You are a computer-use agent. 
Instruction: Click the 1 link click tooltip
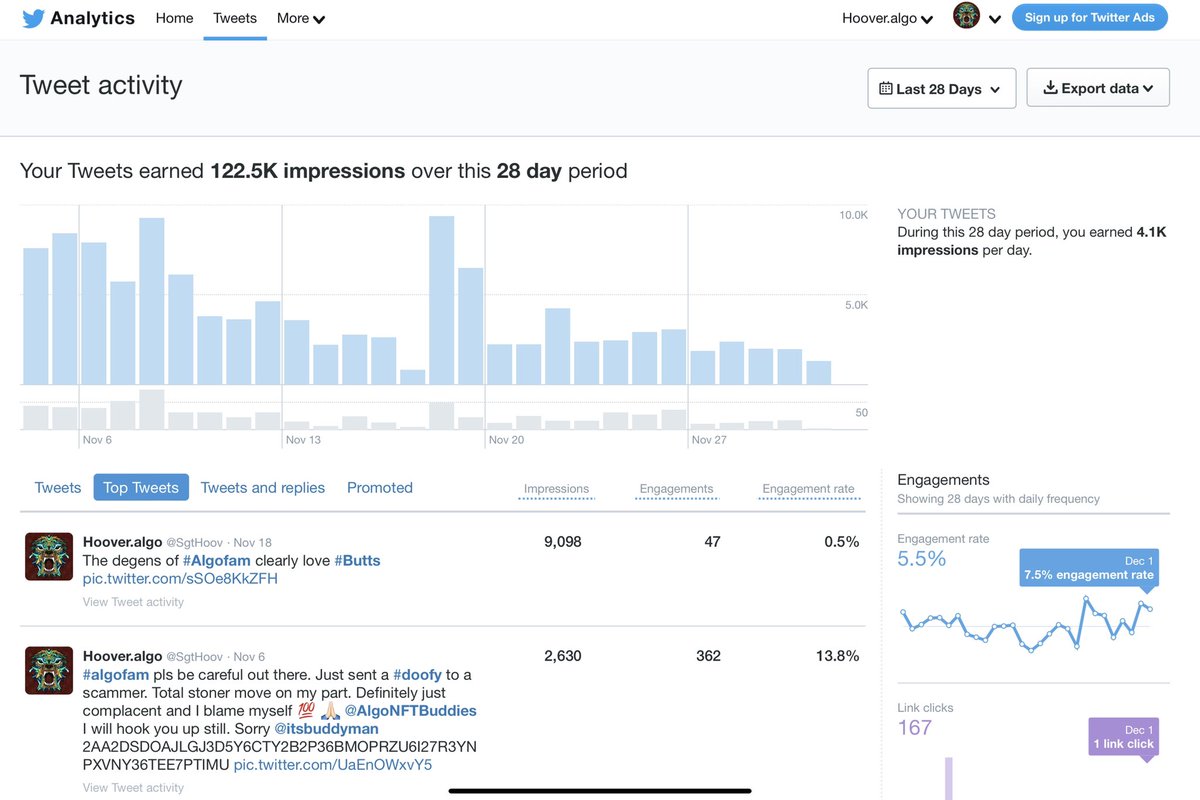[1123, 737]
